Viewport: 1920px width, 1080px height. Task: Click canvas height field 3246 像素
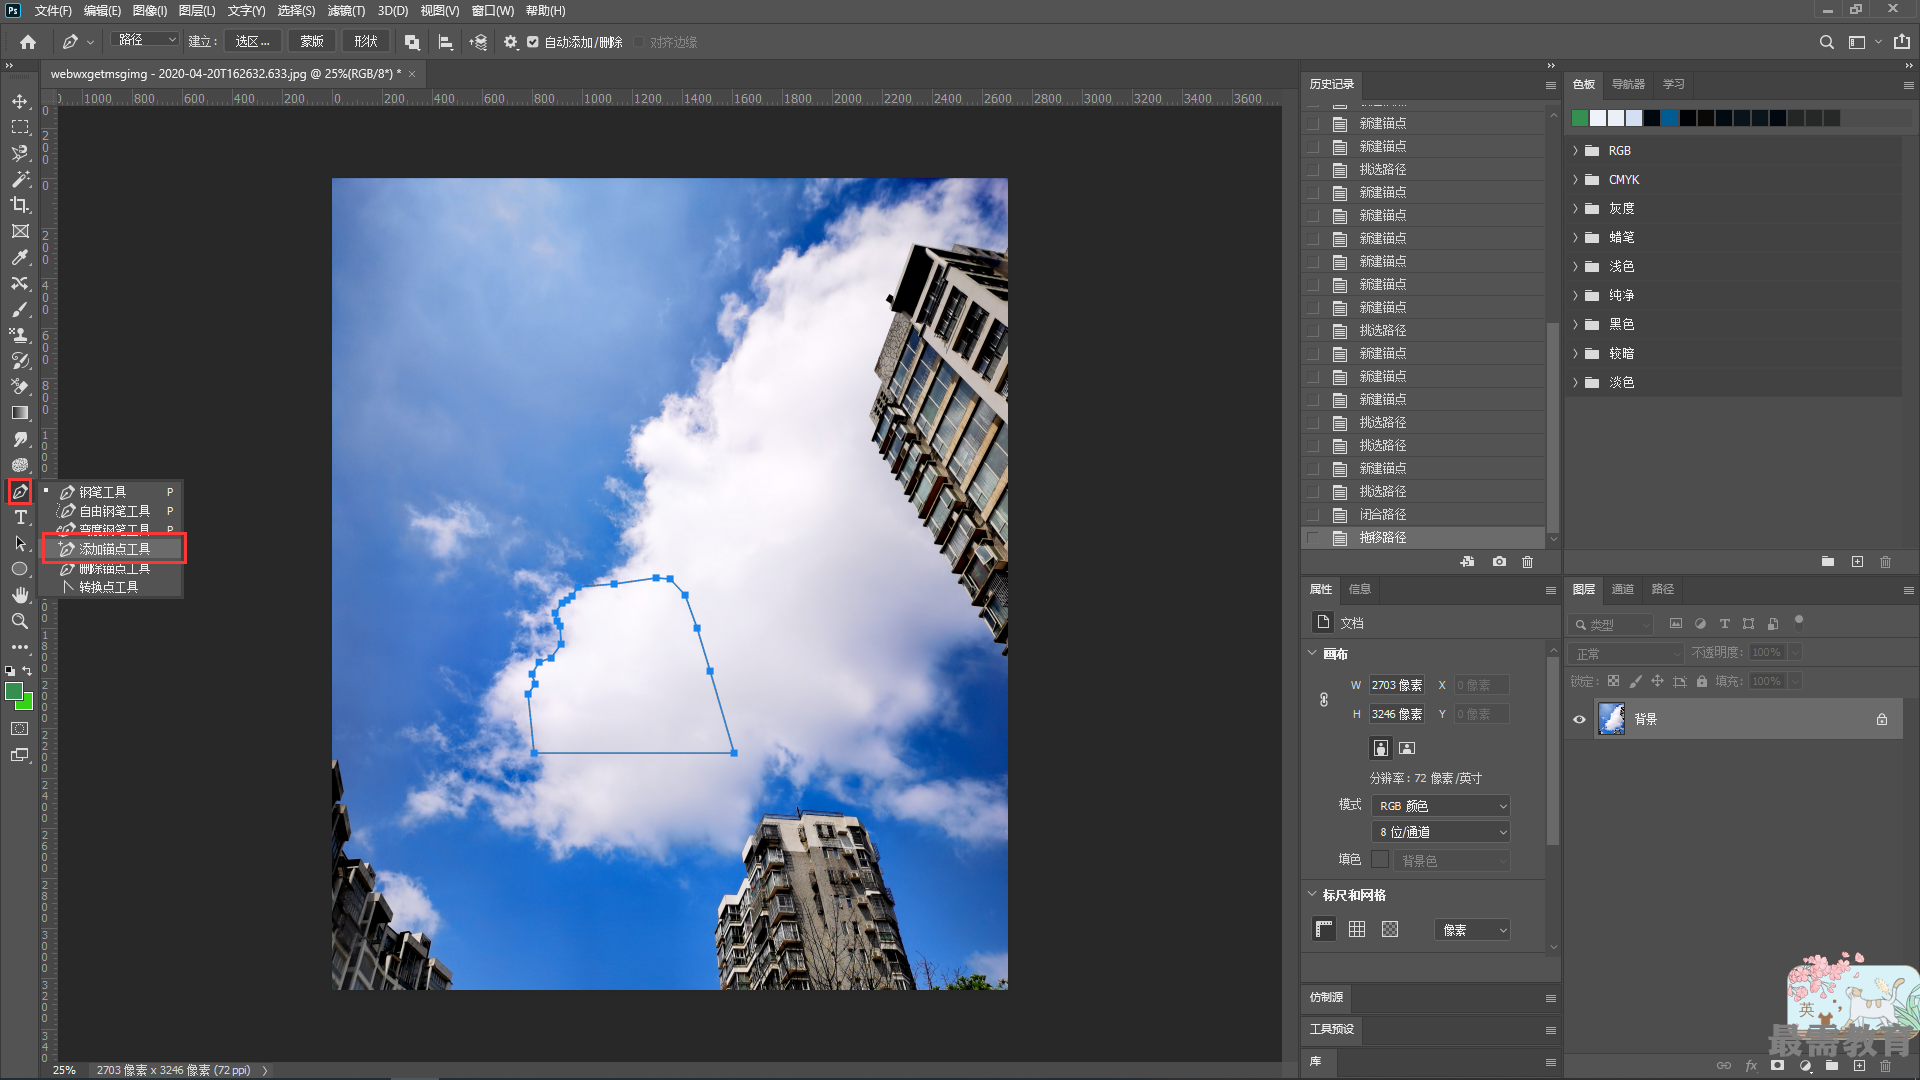[1397, 714]
